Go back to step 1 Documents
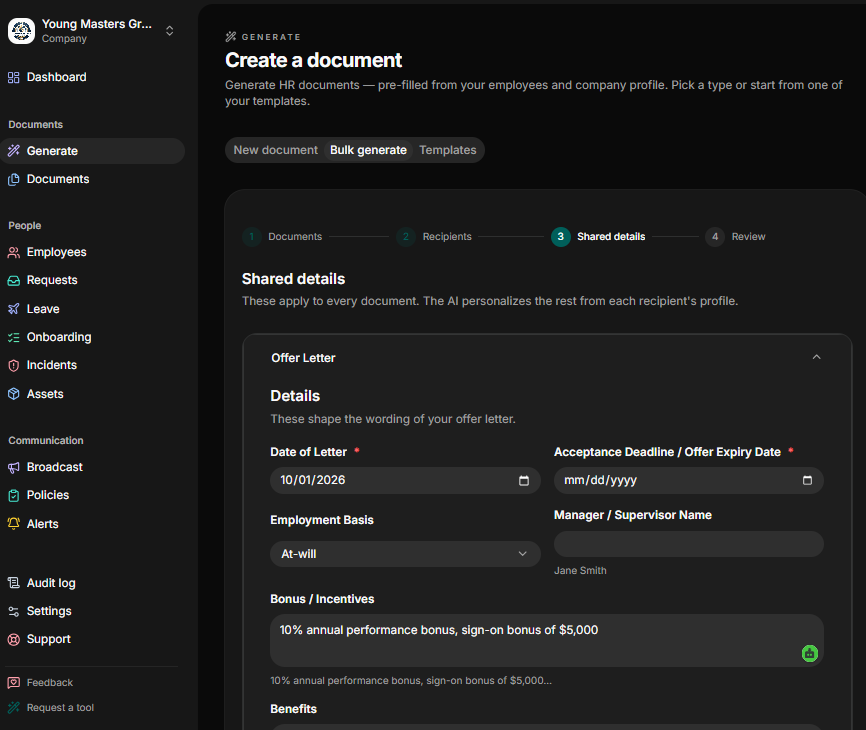The height and width of the screenshot is (730, 866). coord(282,236)
